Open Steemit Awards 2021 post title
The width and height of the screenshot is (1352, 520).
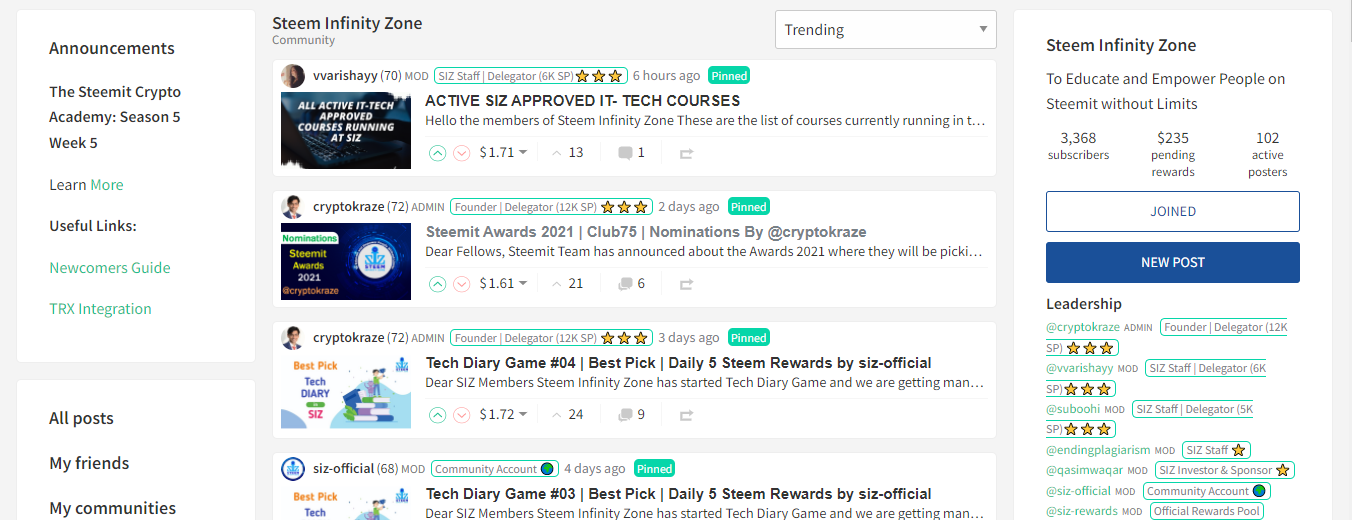point(646,232)
